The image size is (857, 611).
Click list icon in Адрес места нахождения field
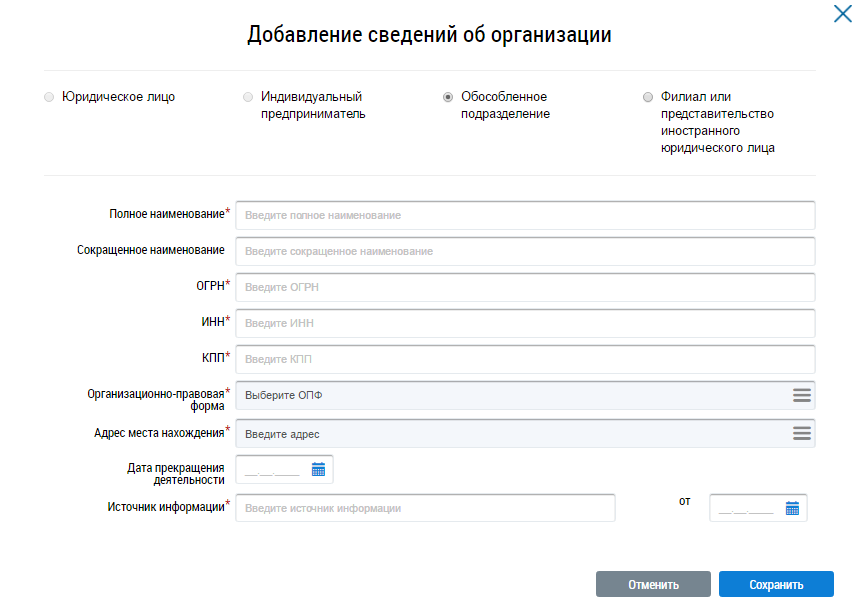pos(801,433)
